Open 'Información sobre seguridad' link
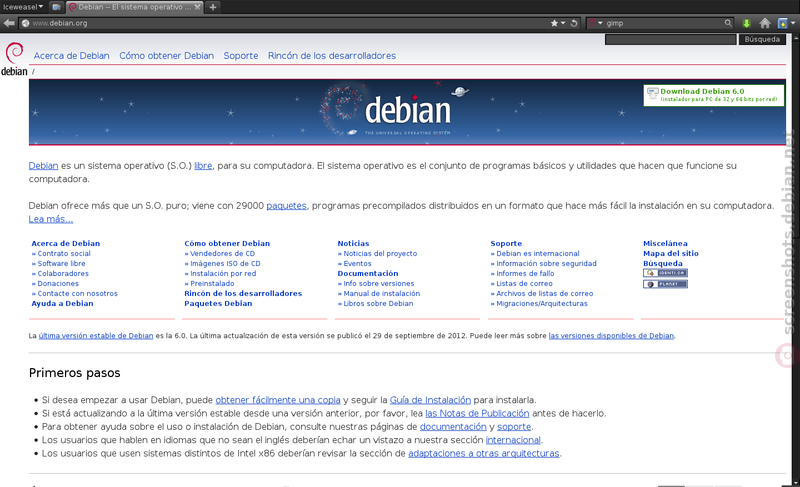The width and height of the screenshot is (800, 487). (546, 264)
